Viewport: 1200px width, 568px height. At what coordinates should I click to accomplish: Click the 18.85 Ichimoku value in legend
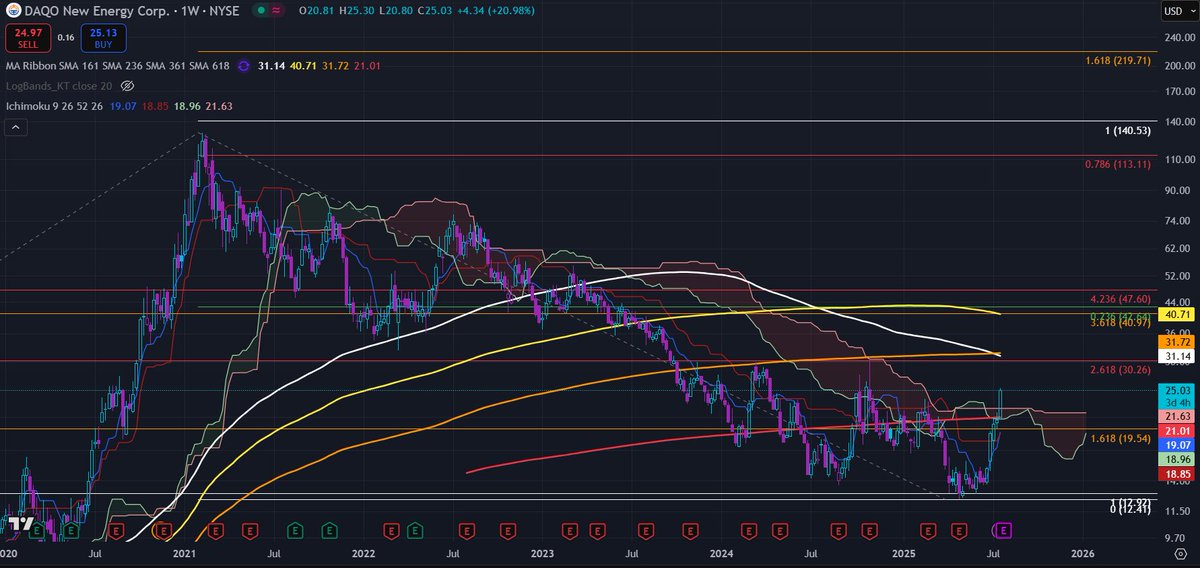(x=157, y=104)
